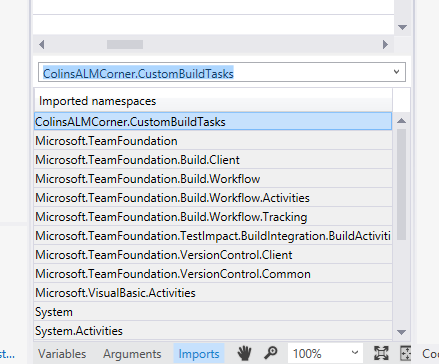
Task: Toggle the Overview minimap icon
Action: click(405, 353)
